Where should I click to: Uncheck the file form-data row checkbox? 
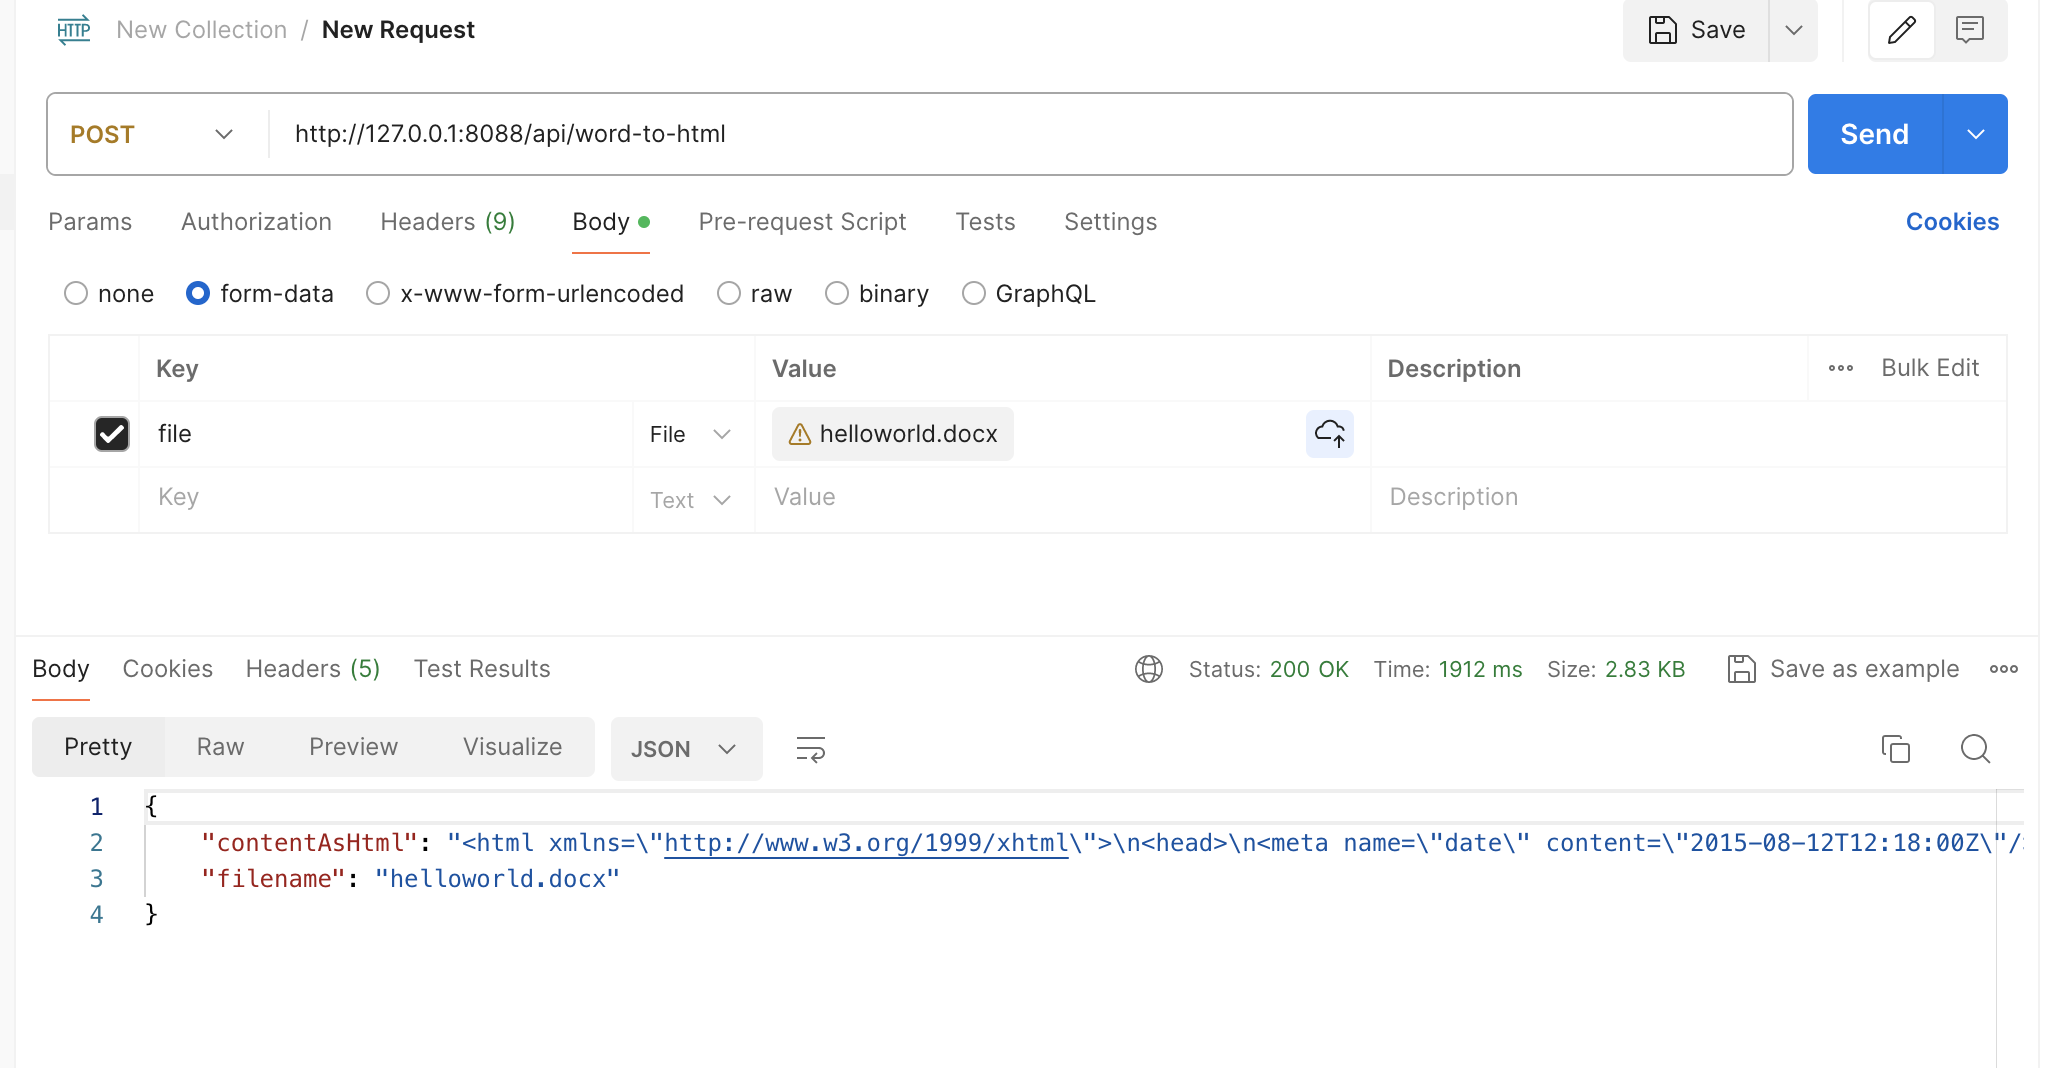pyautogui.click(x=111, y=434)
